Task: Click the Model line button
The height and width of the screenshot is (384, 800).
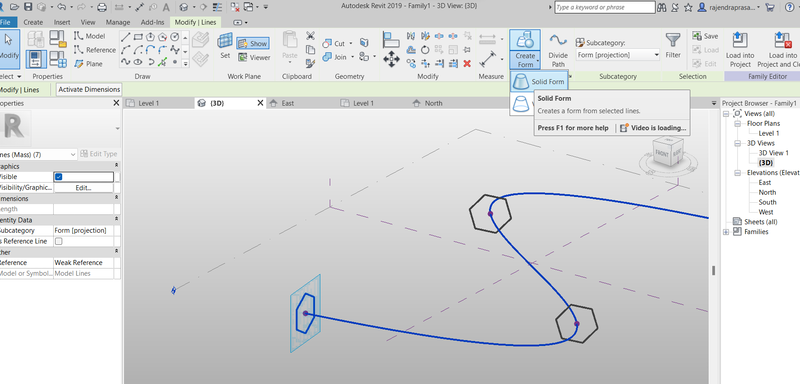Action: coord(90,36)
